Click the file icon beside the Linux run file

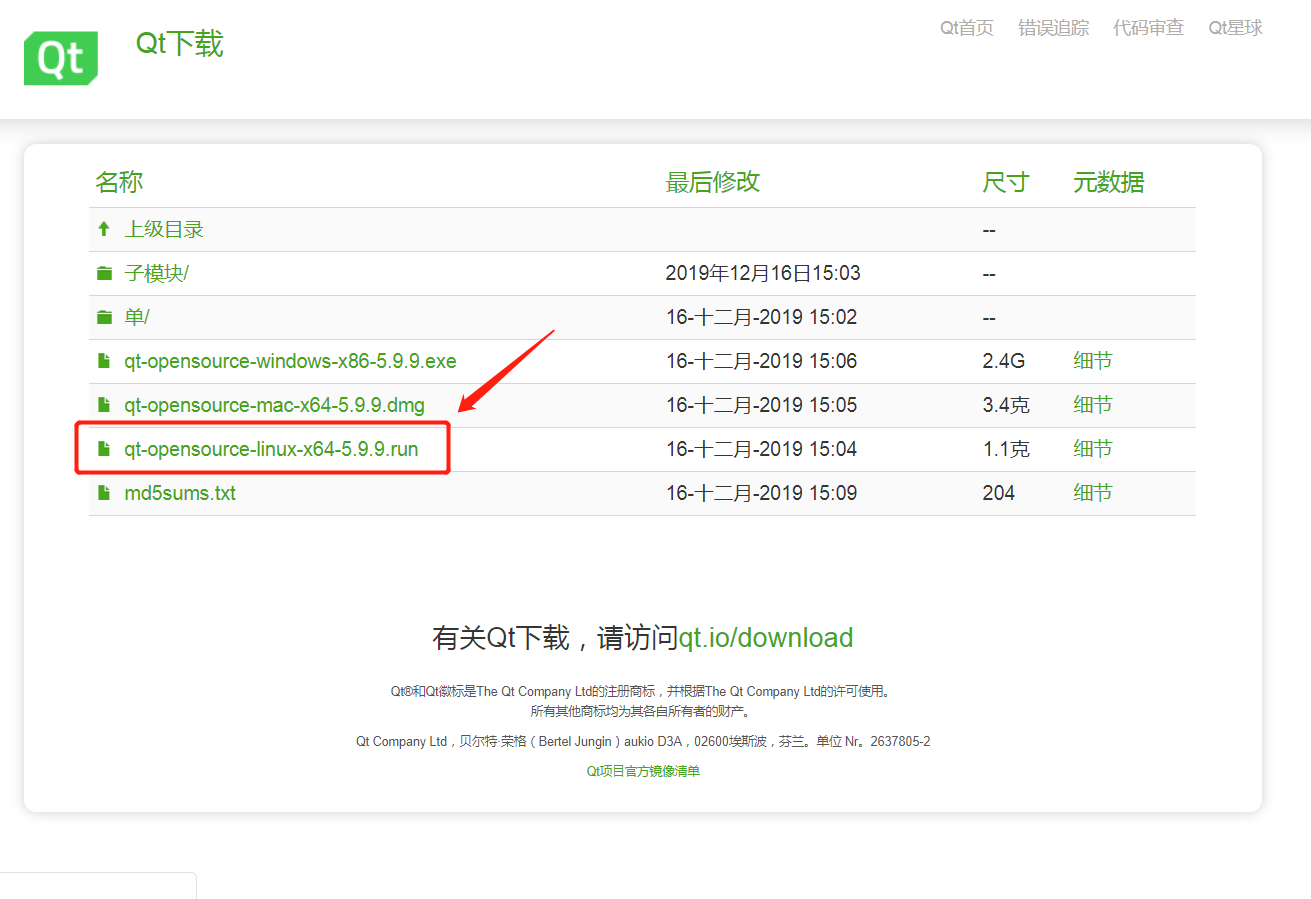click(x=104, y=448)
